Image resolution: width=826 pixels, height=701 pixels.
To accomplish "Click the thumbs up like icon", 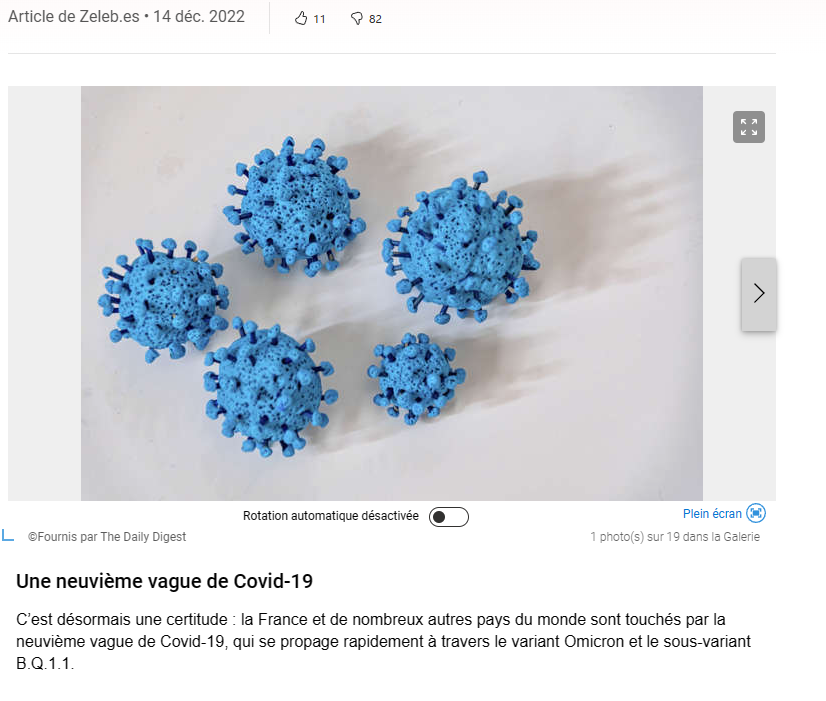I will [301, 19].
